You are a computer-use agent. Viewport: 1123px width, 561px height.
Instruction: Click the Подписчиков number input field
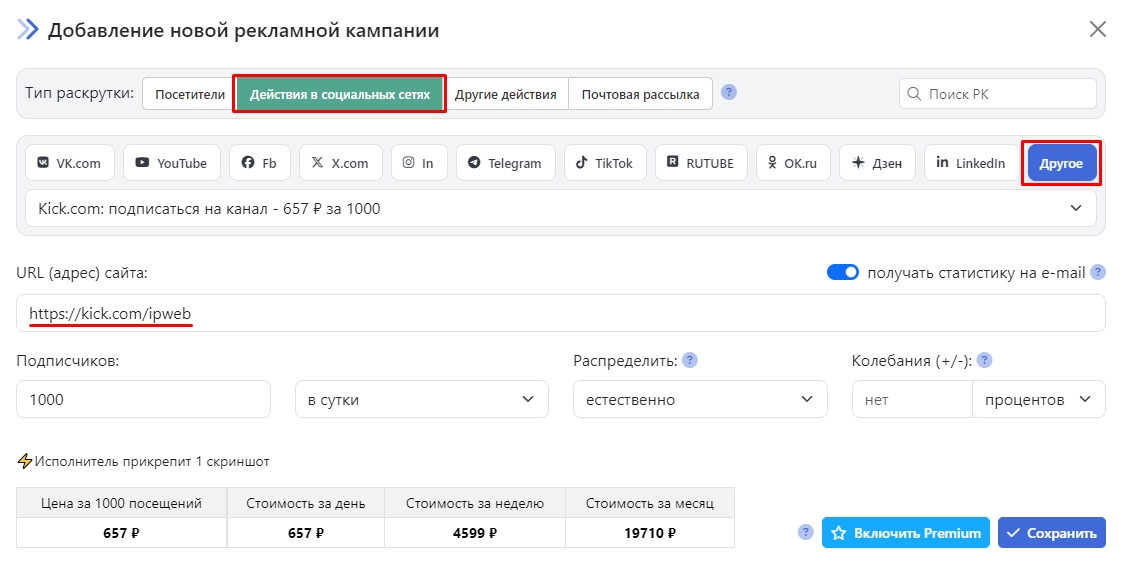[x=143, y=399]
